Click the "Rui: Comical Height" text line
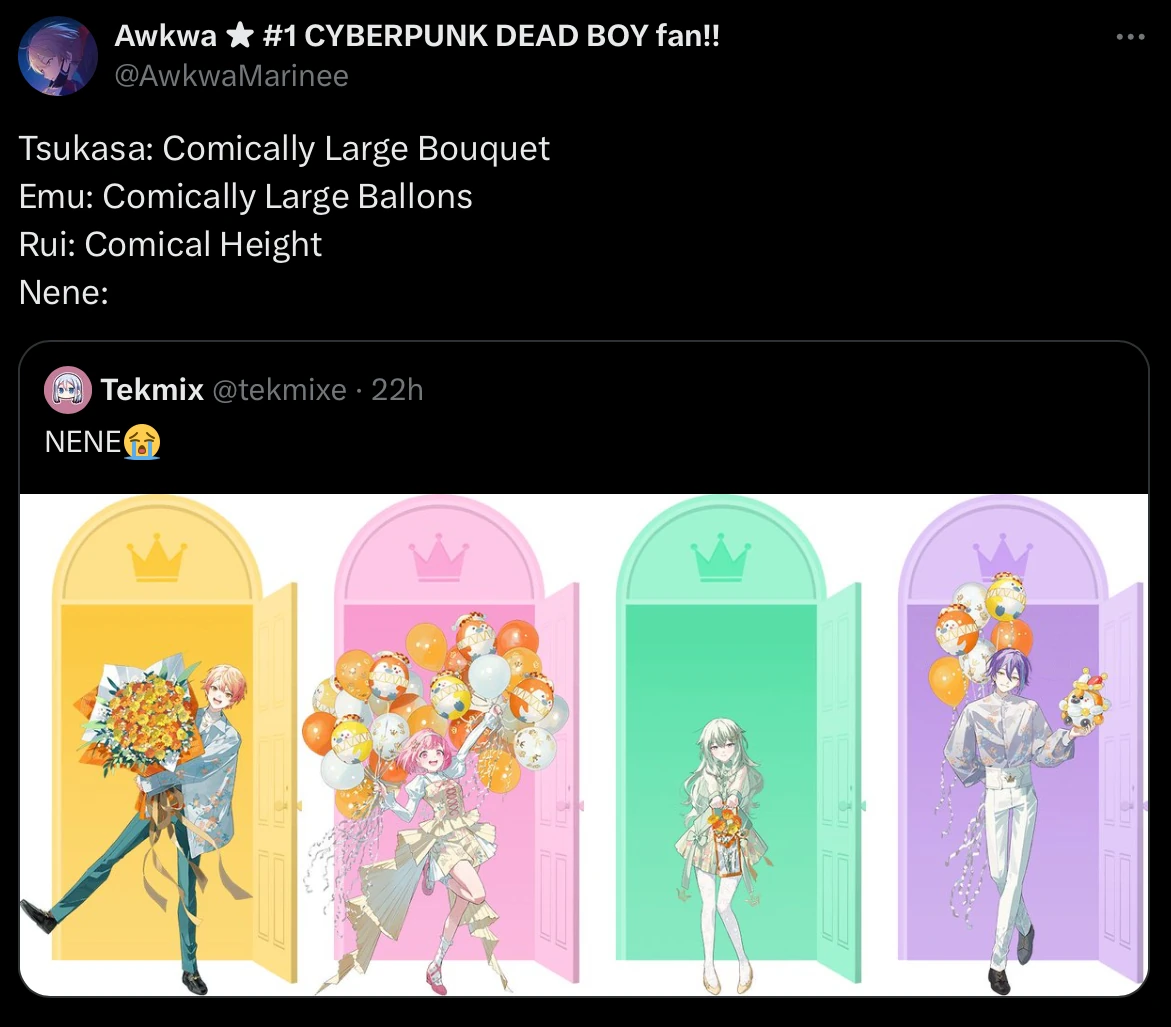Image resolution: width=1171 pixels, height=1027 pixels. (x=170, y=245)
